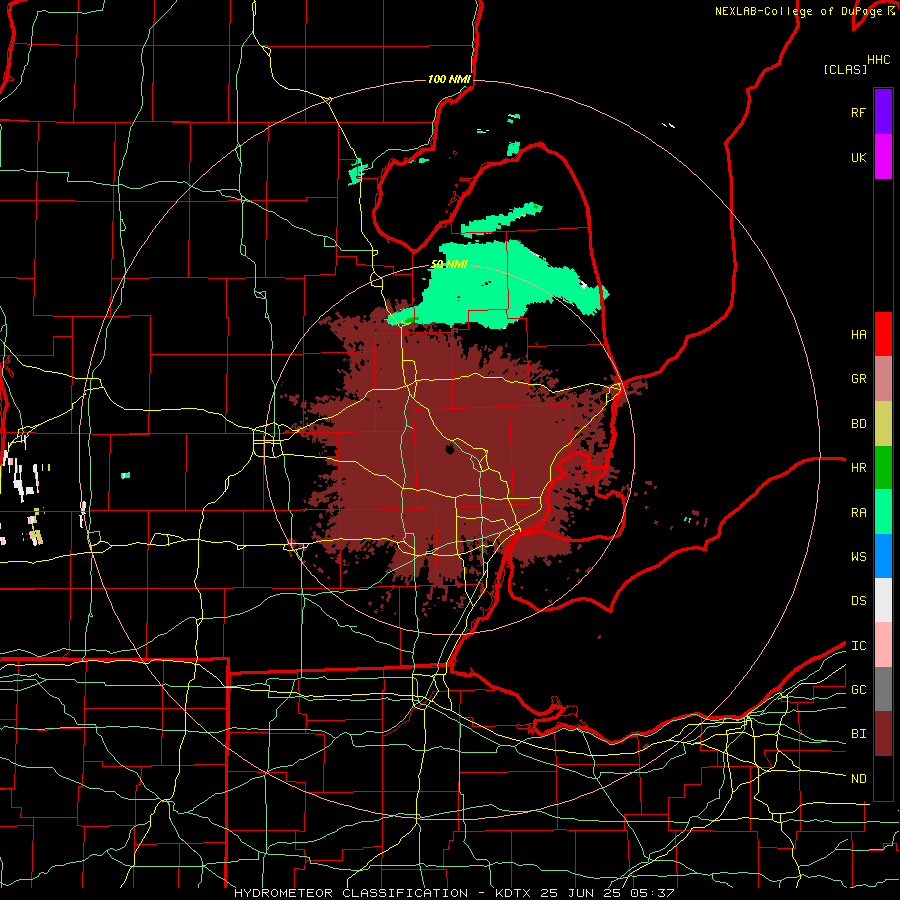Viewport: 900px width, 900px height.
Task: Click the HA red legend swatch
Action: (x=883, y=334)
